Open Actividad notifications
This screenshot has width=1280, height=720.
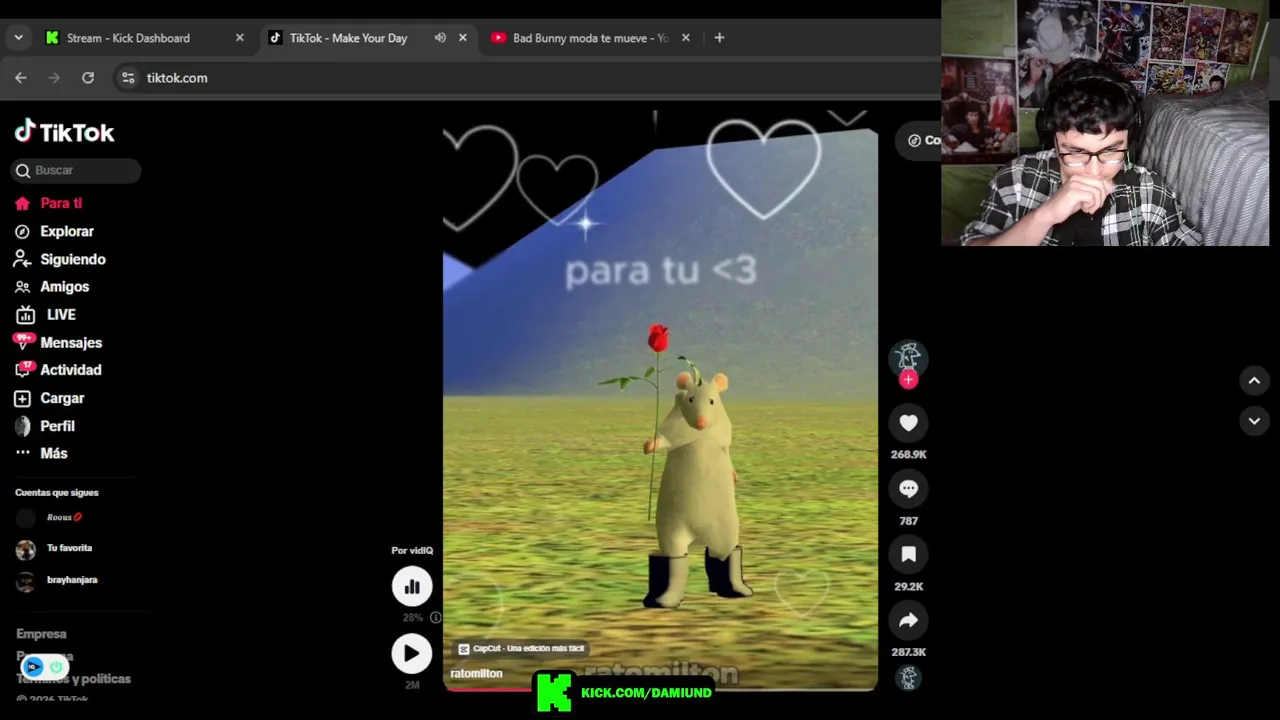[x=71, y=370]
